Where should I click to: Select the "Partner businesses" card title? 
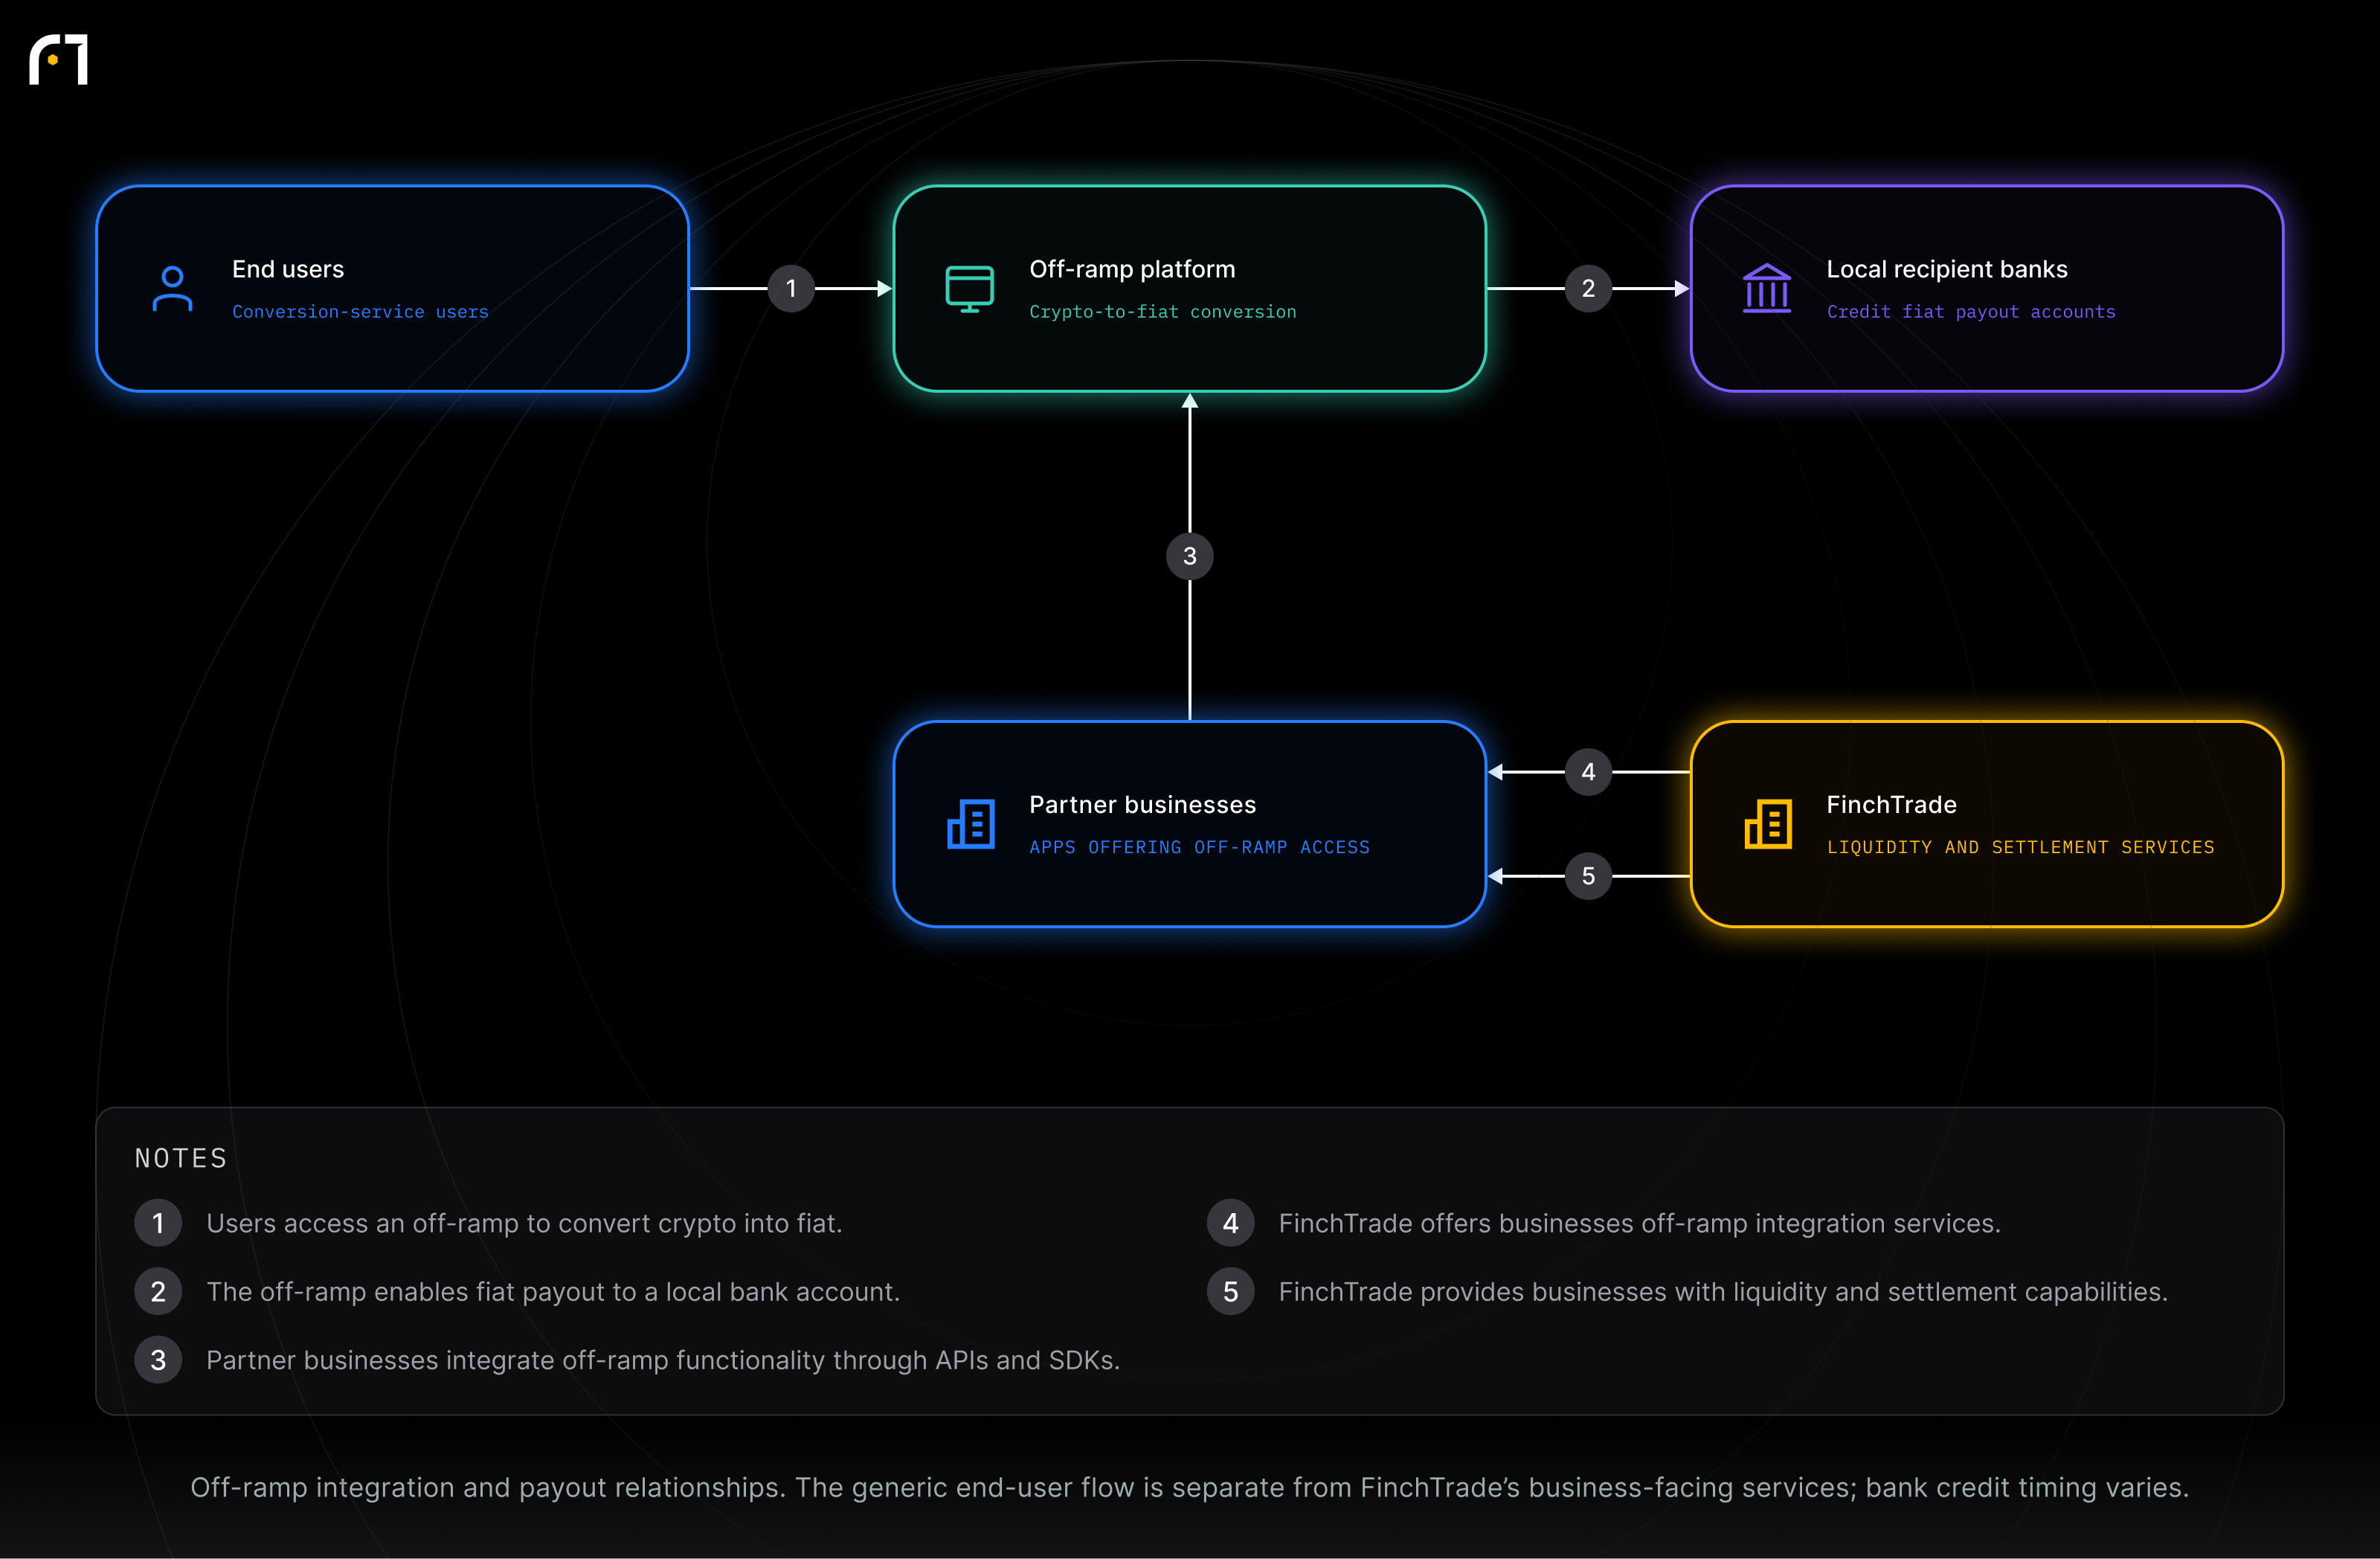[x=1142, y=805]
